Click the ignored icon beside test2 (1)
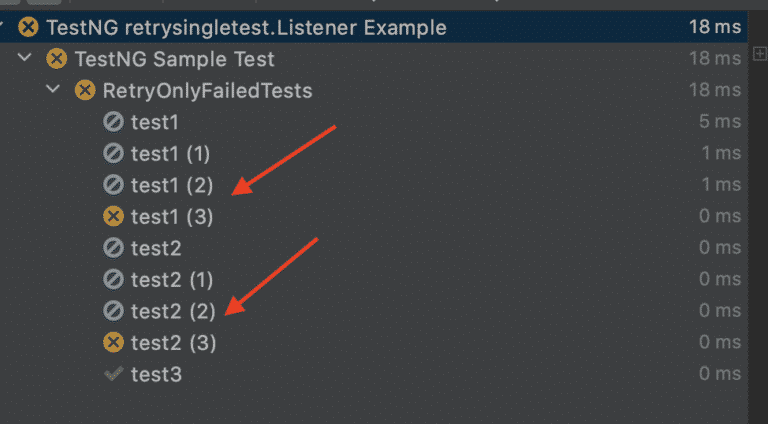This screenshot has width=768, height=424. click(113, 280)
